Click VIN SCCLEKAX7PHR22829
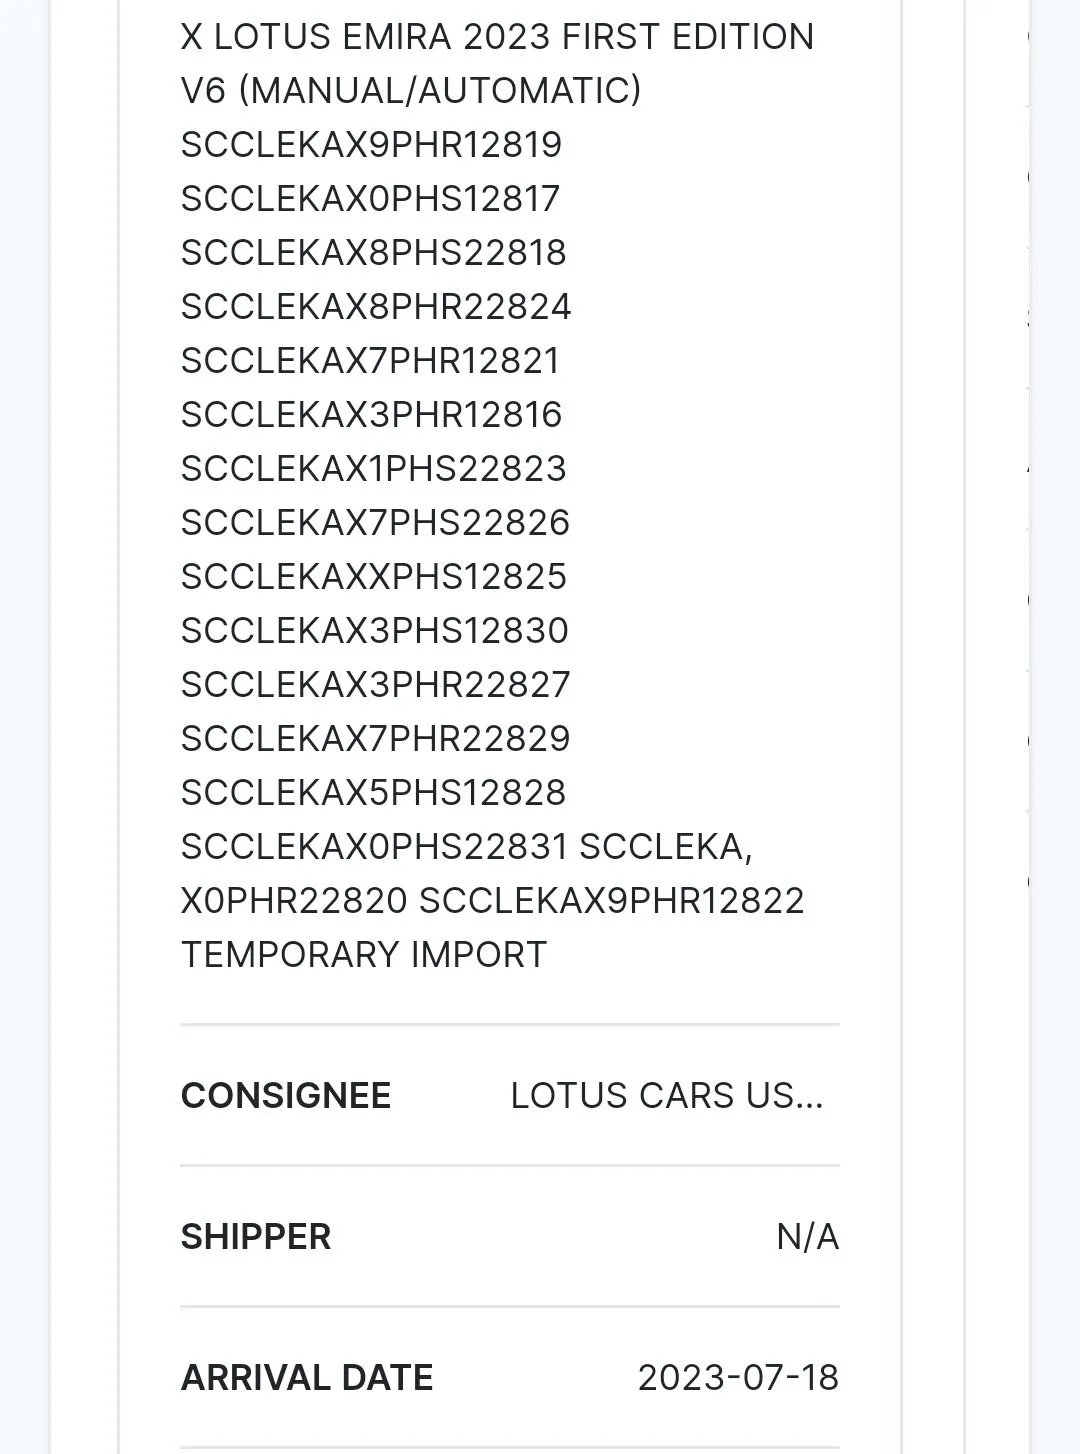This screenshot has width=1080, height=1454. point(375,739)
